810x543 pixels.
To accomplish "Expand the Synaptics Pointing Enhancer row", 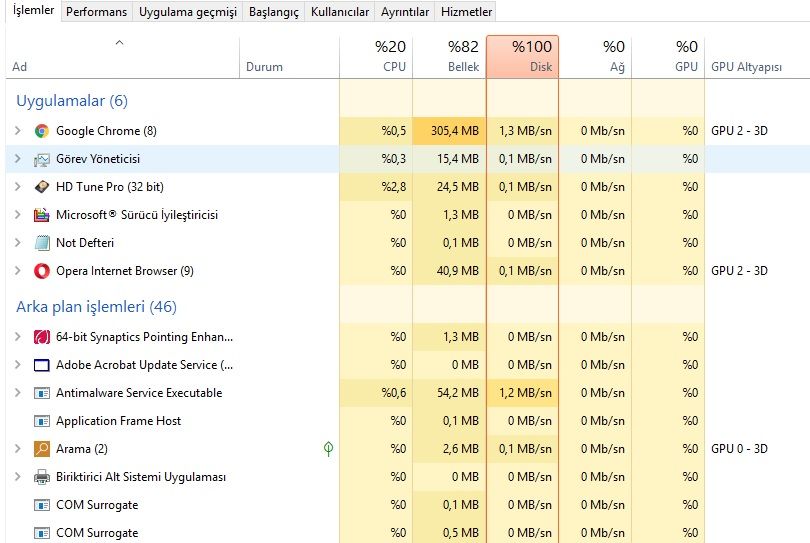I will pyautogui.click(x=18, y=337).
